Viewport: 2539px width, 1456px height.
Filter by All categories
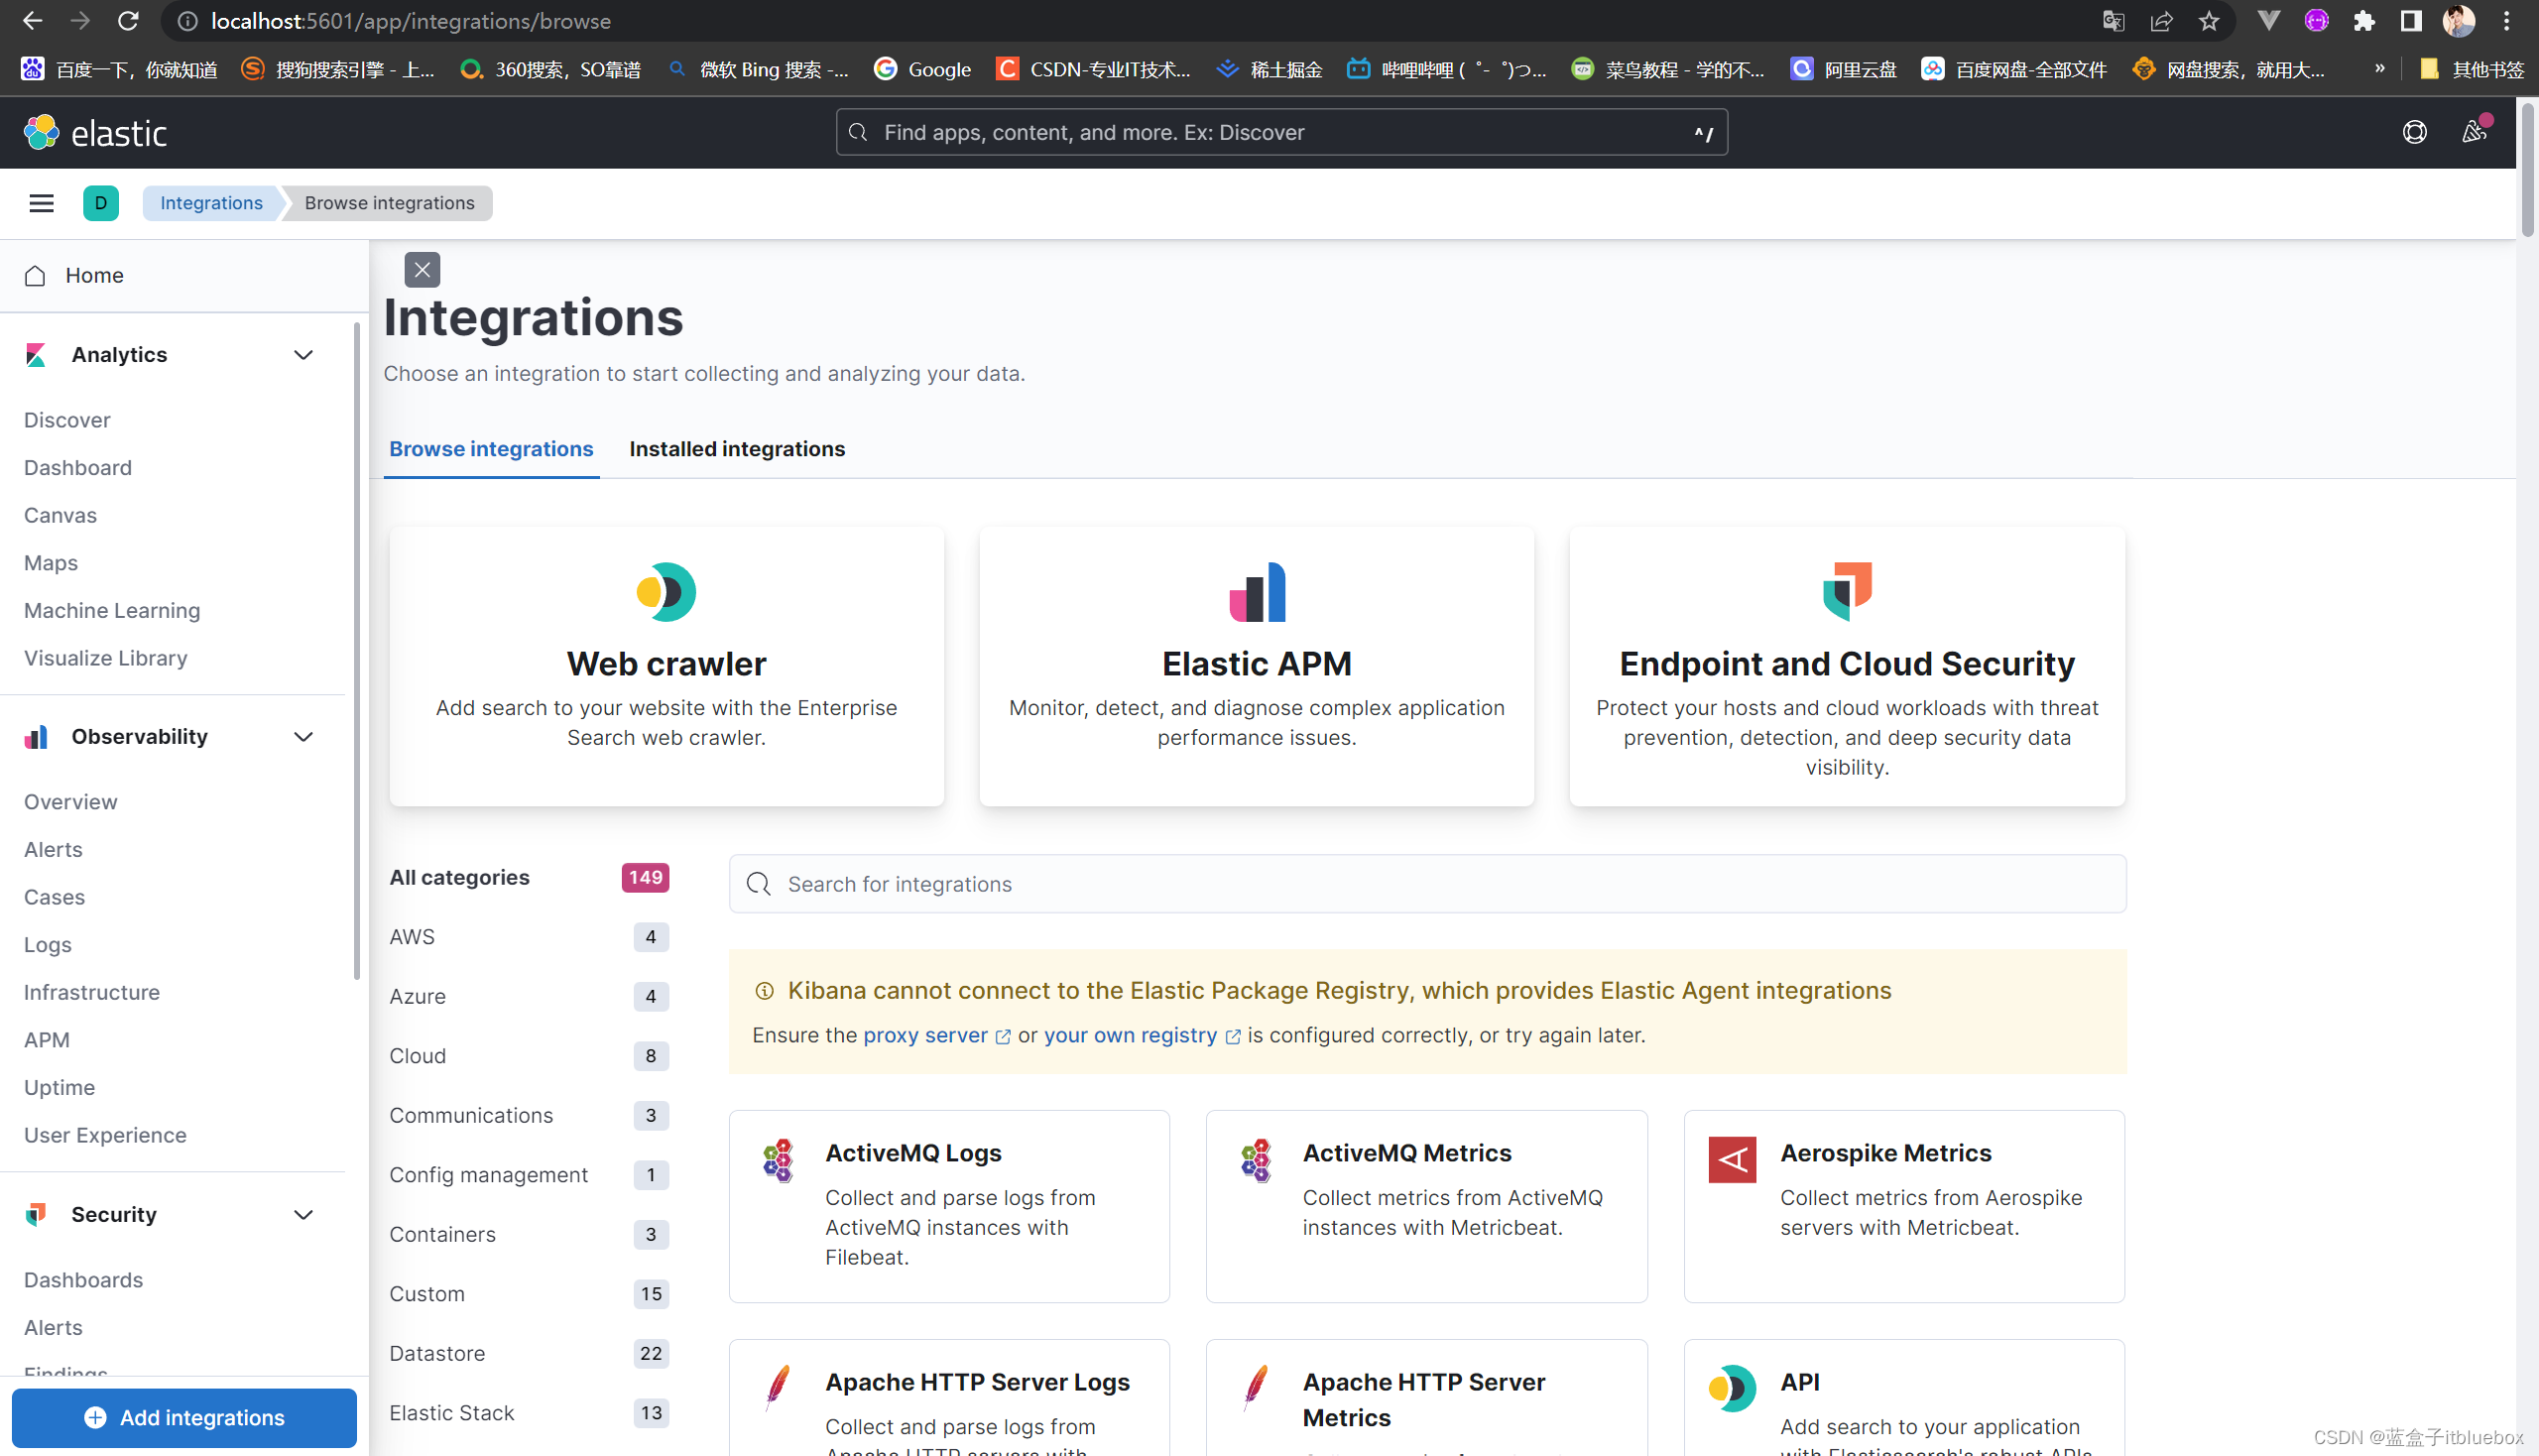[528, 877]
